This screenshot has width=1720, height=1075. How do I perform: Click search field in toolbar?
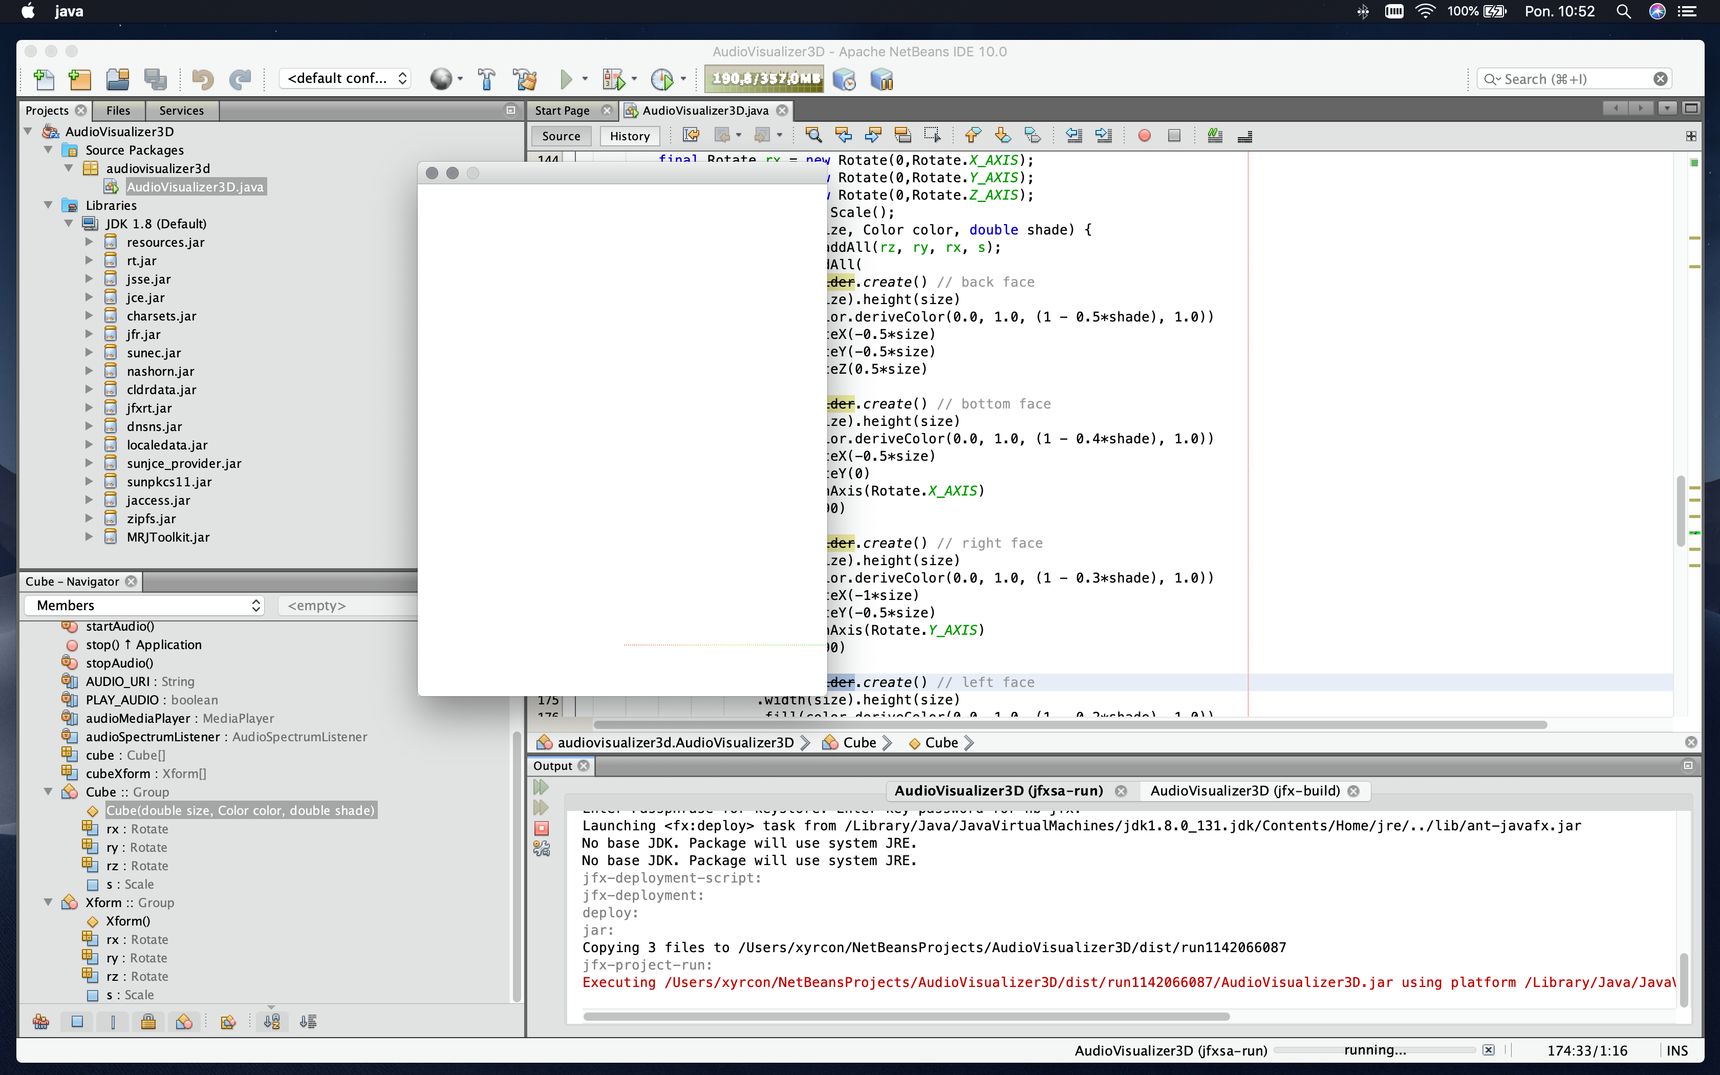click(x=1574, y=79)
